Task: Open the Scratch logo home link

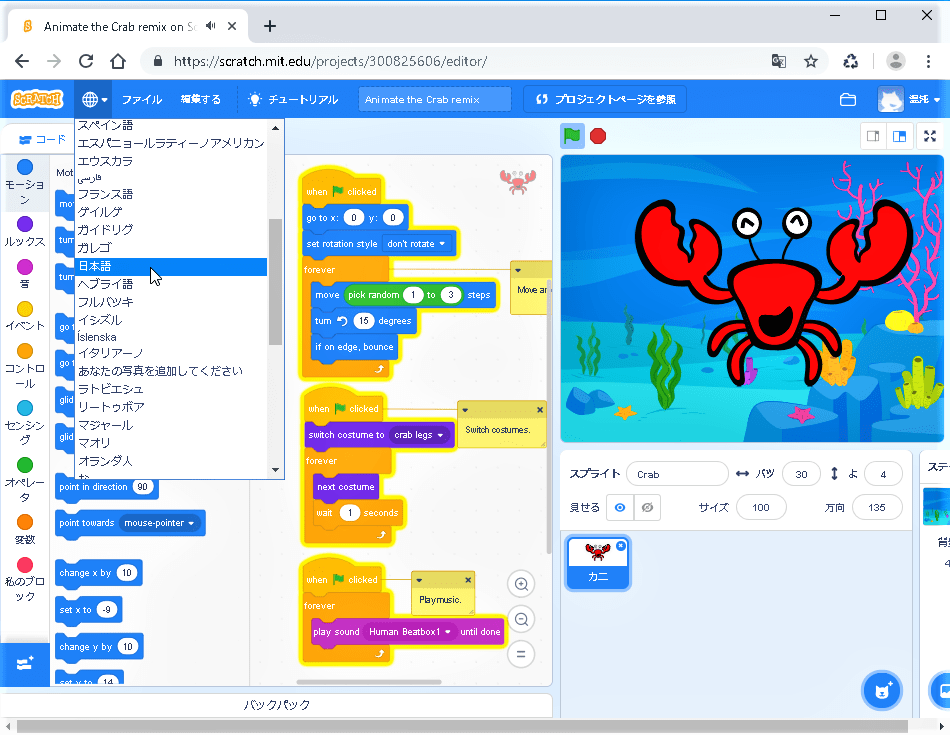Action: coord(37,99)
